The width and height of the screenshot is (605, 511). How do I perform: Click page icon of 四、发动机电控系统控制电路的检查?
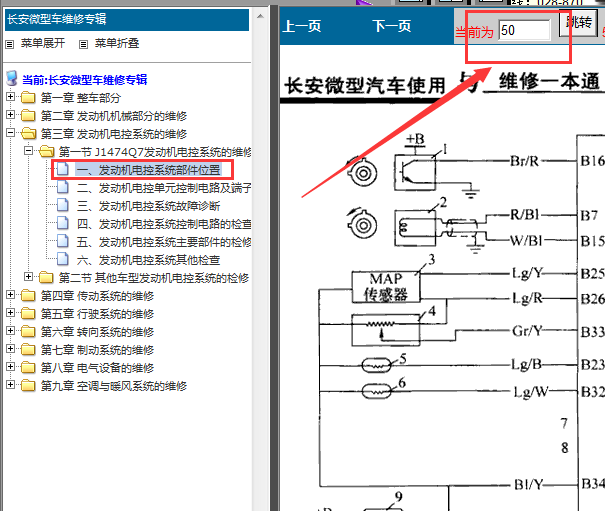point(63,223)
